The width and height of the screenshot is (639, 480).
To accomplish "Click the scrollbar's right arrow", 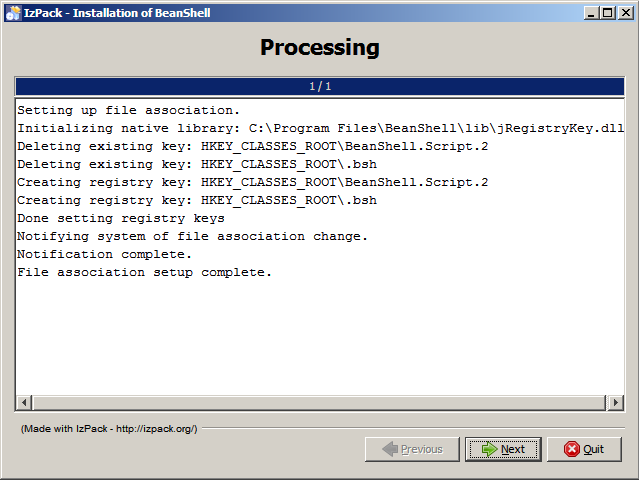I will (x=615, y=402).
